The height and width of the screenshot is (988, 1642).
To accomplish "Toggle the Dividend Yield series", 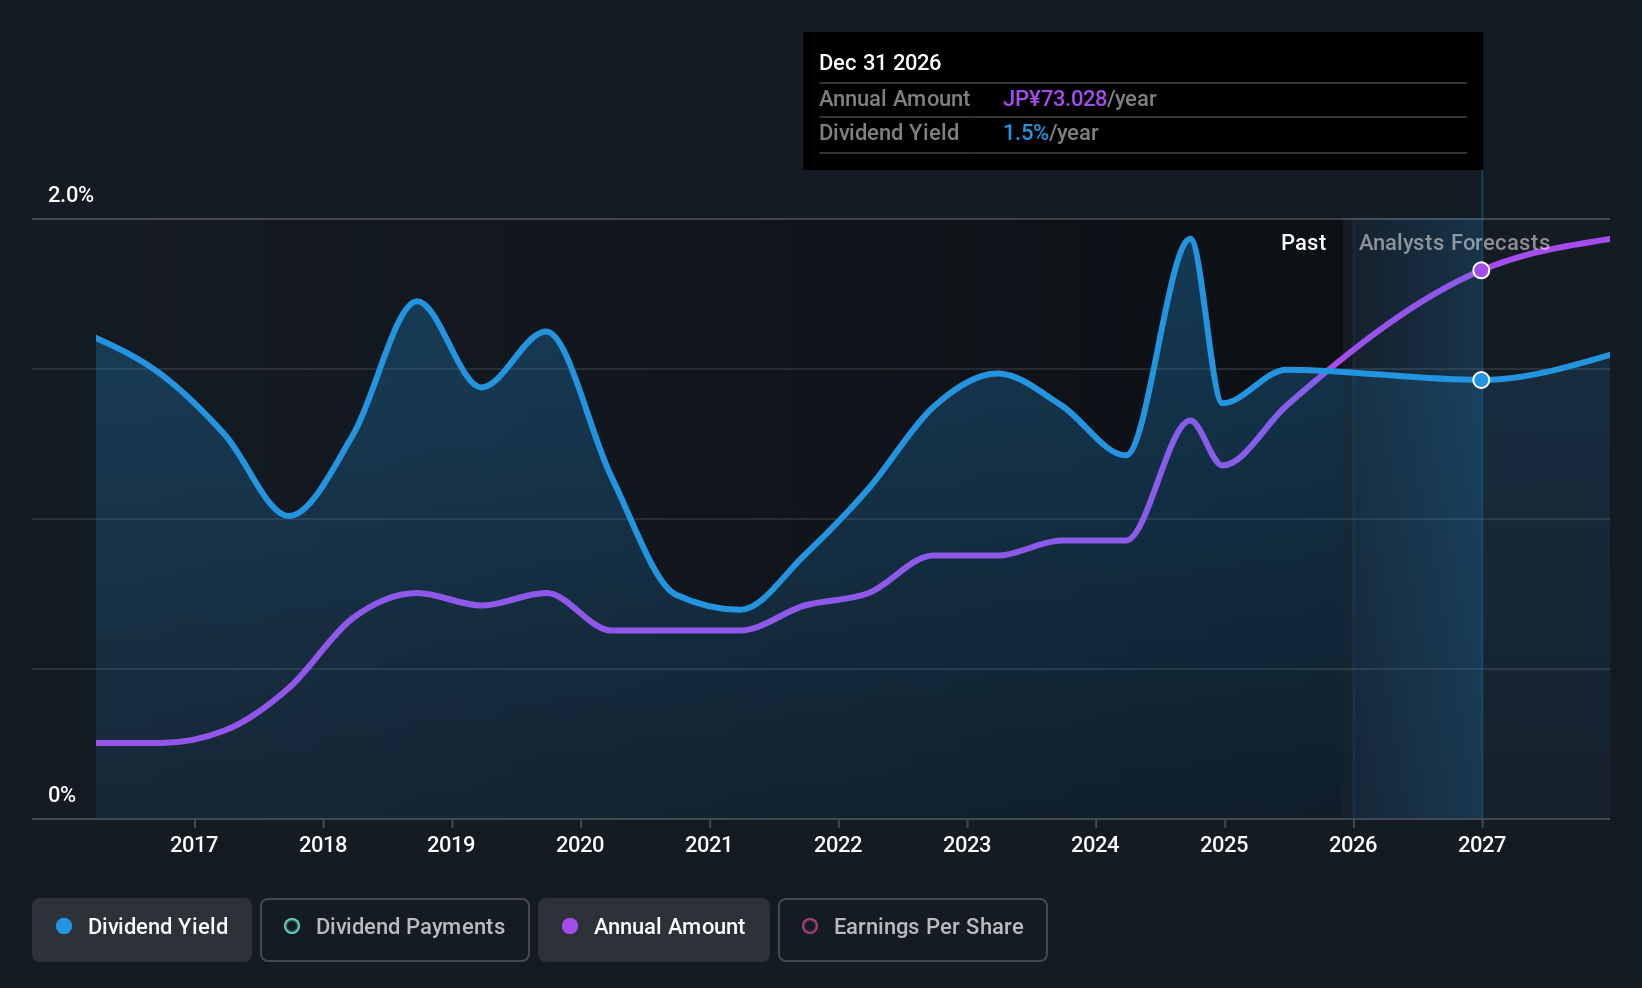I will click(142, 929).
